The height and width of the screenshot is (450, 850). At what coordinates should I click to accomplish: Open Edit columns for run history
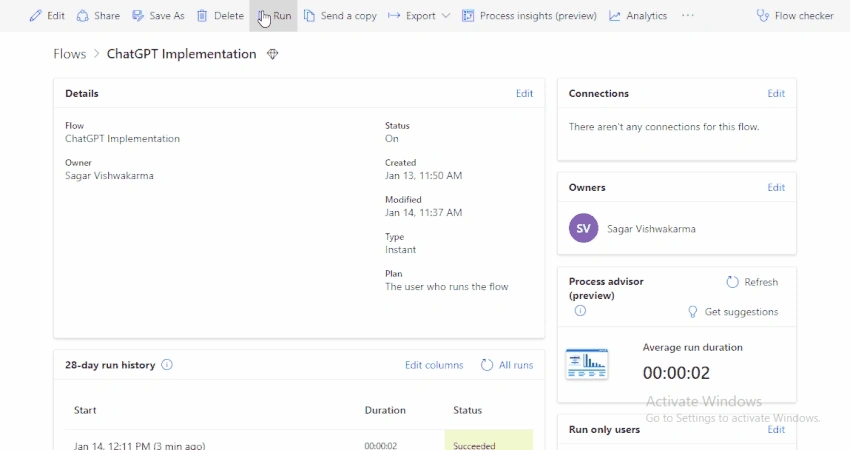tap(434, 365)
